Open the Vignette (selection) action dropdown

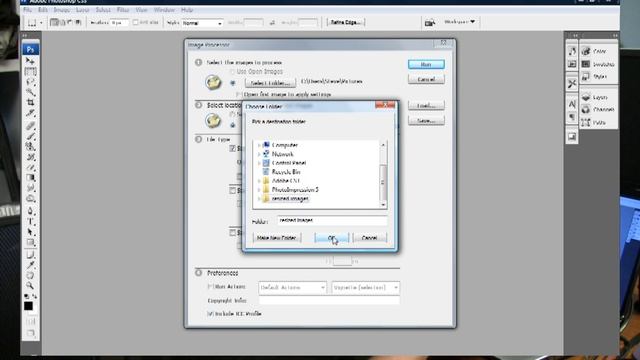pyautogui.click(x=366, y=287)
